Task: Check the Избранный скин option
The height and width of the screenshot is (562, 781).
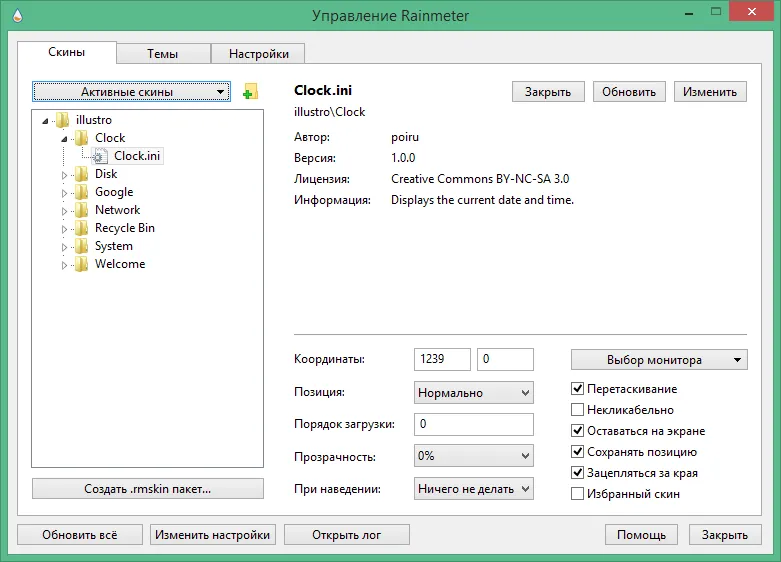Action: pos(577,494)
